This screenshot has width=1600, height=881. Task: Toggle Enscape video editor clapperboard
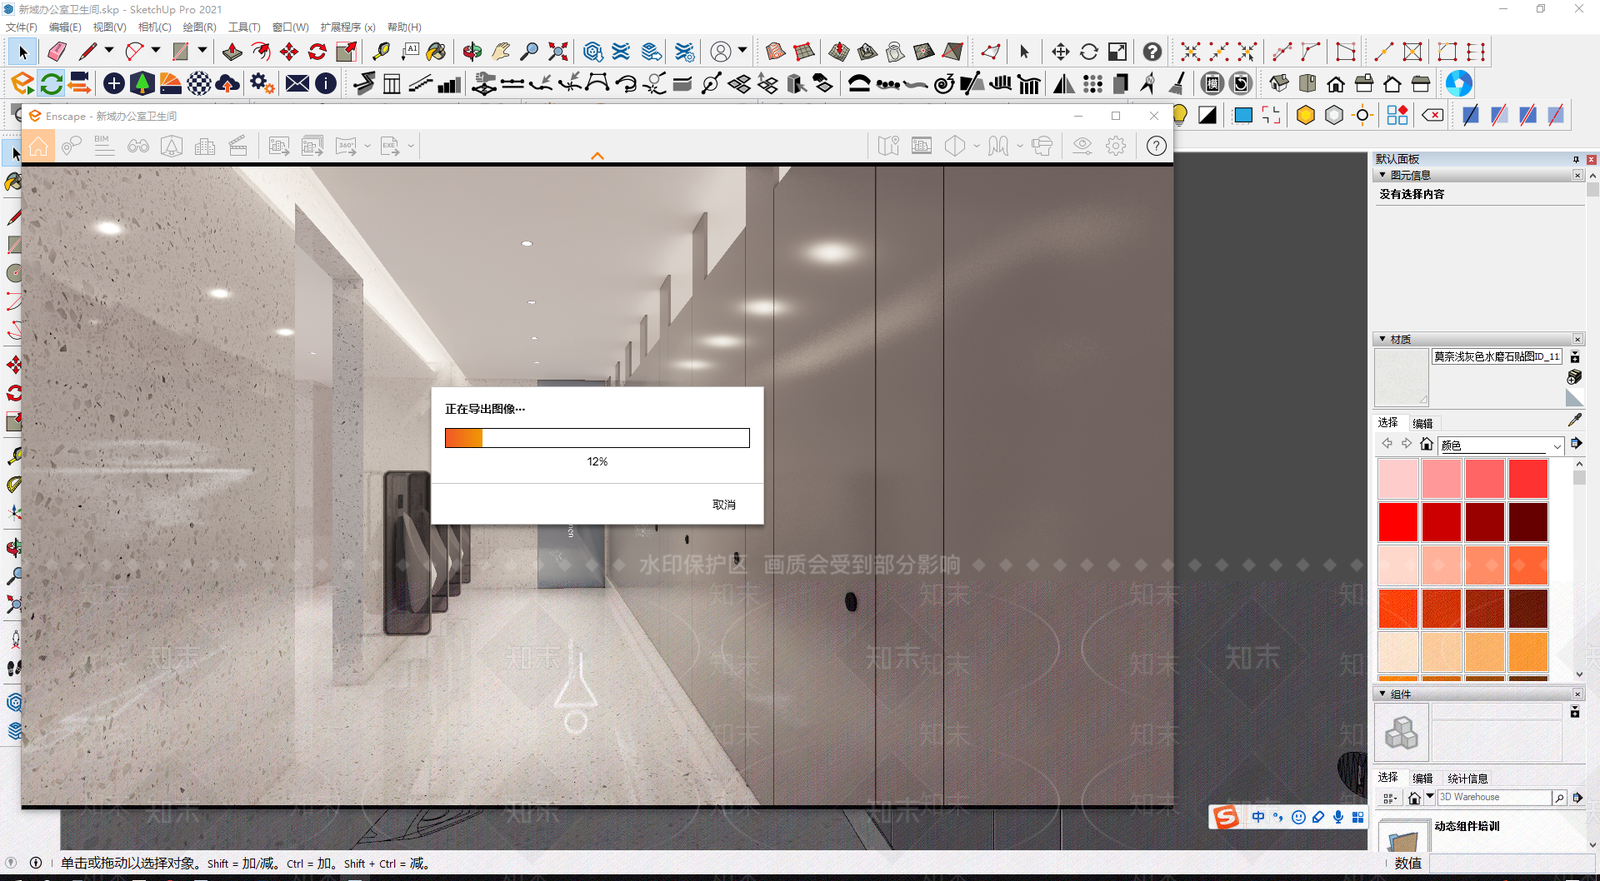click(x=238, y=146)
